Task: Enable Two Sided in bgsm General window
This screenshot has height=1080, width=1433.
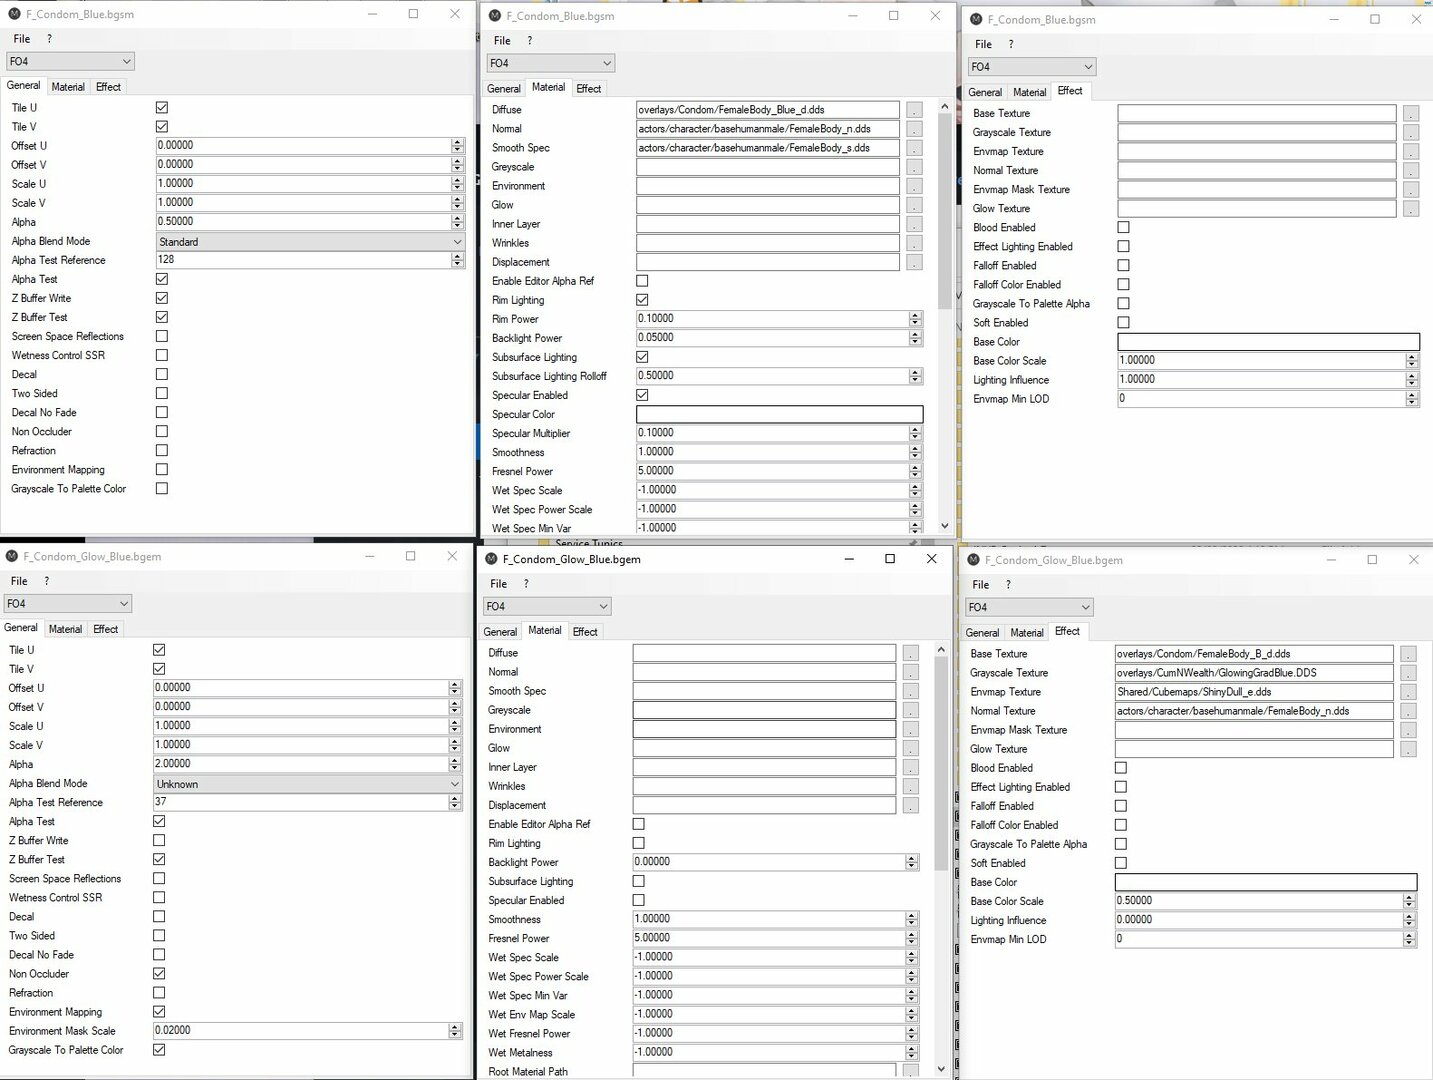Action: coord(162,393)
